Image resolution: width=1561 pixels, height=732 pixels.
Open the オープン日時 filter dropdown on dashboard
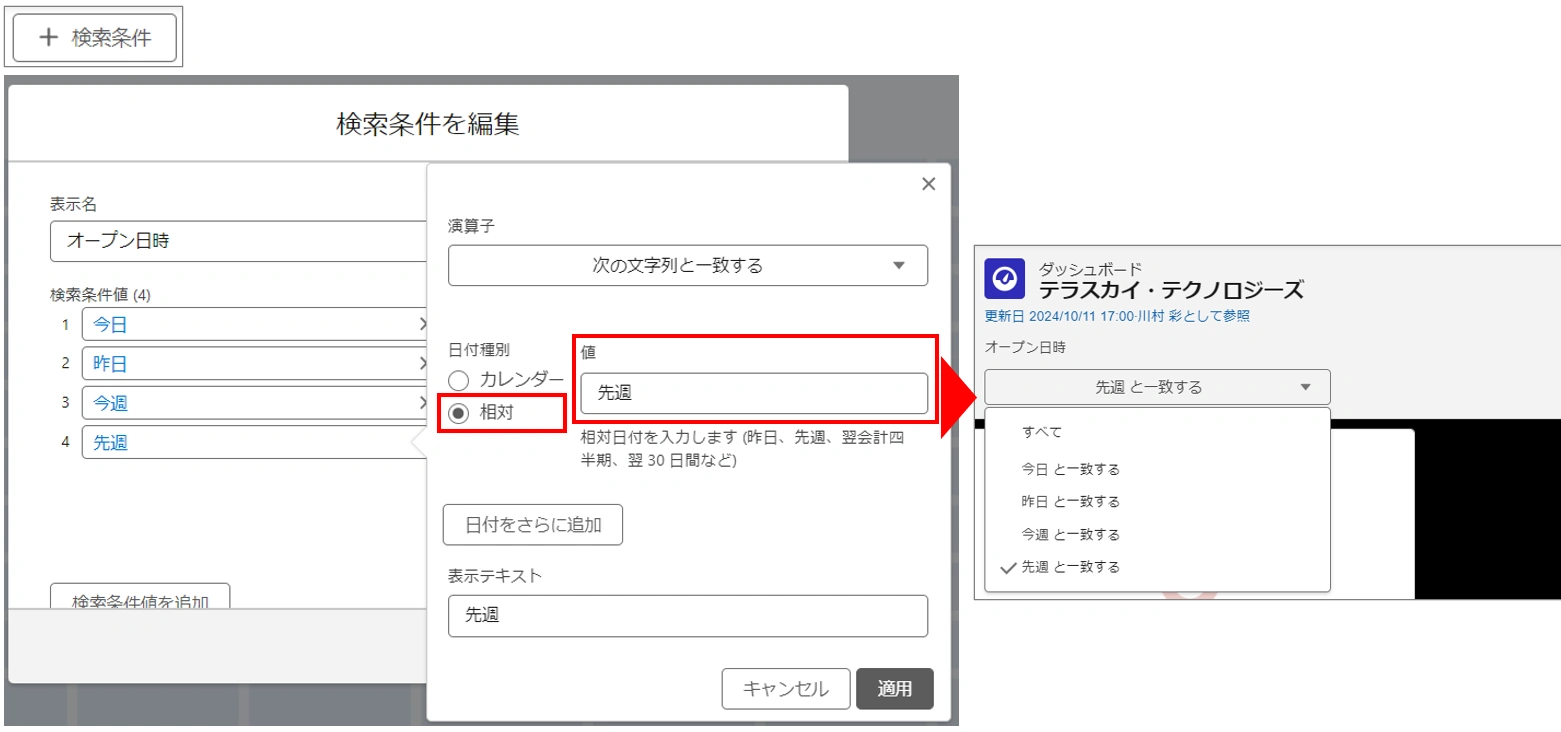(x=1157, y=387)
